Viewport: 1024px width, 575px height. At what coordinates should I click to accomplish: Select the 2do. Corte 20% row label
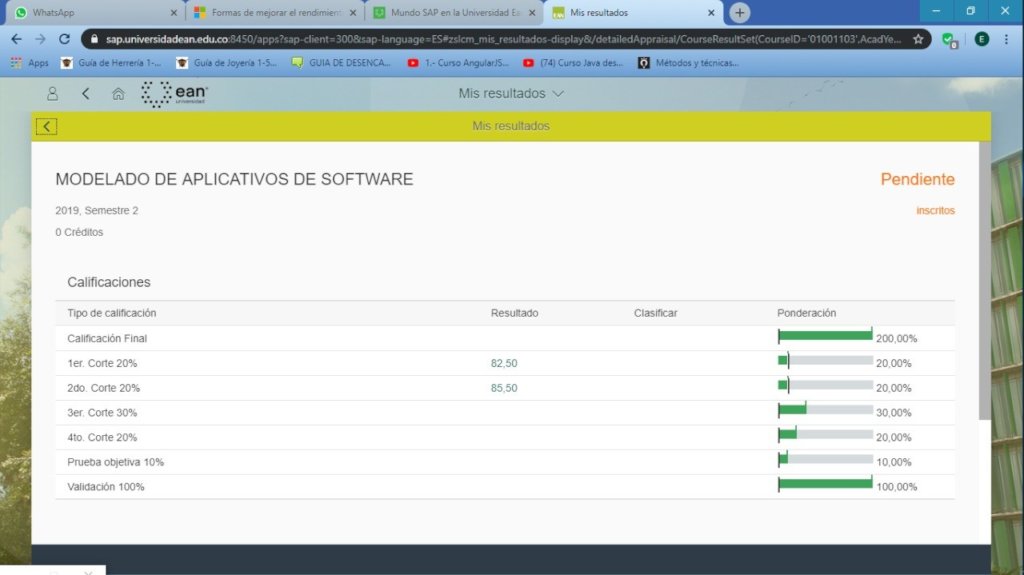point(103,388)
